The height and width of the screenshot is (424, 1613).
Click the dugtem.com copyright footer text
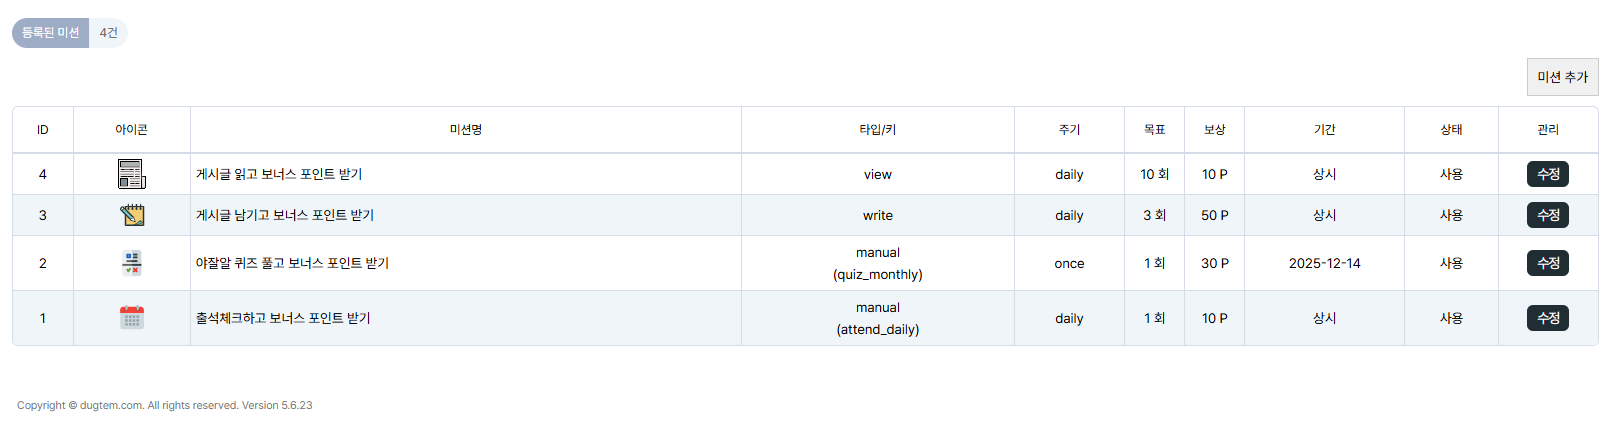165,405
